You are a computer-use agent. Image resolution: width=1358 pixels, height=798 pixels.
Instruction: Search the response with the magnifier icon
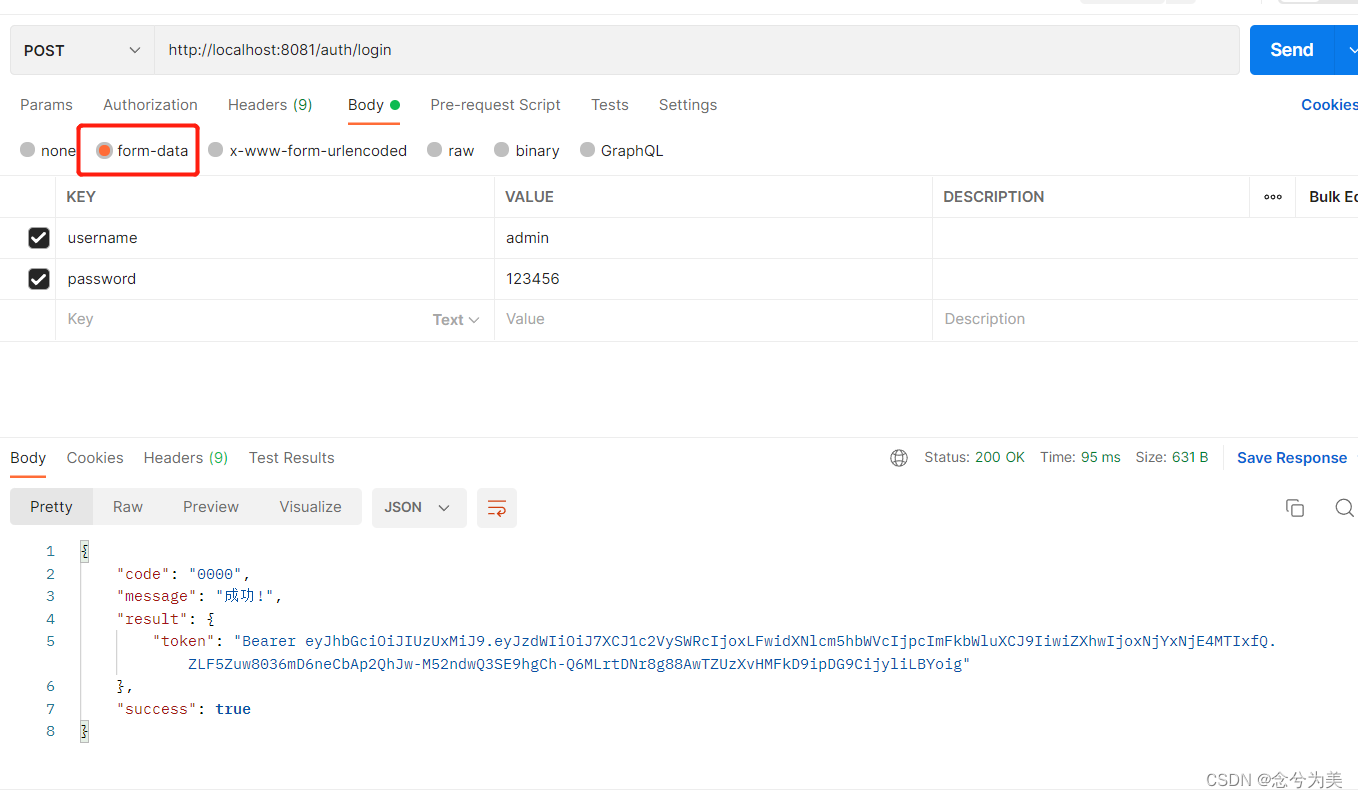(1345, 508)
